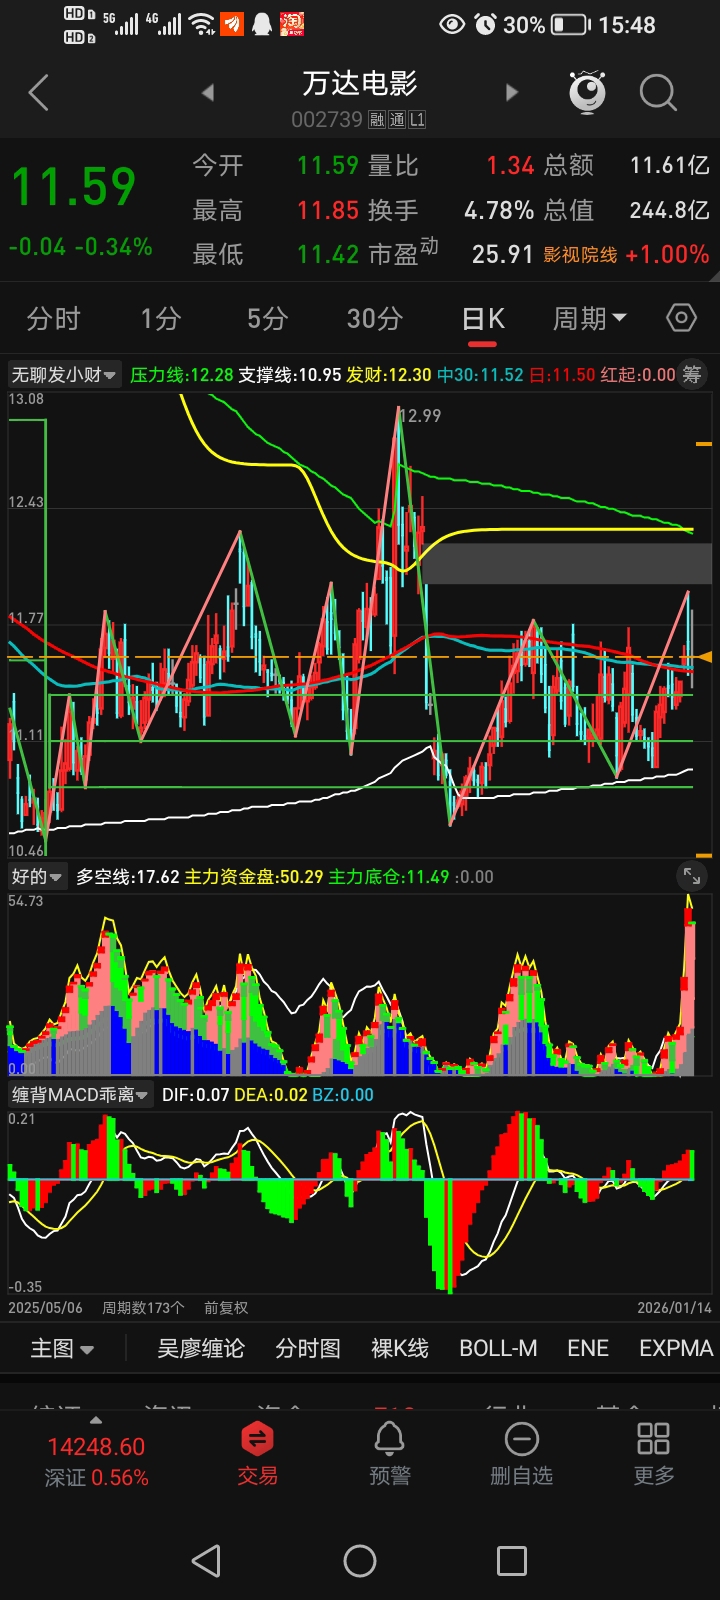Image resolution: width=720 pixels, height=1600 pixels.
Task: Switch to previous stock with left triangle
Action: click(x=208, y=93)
